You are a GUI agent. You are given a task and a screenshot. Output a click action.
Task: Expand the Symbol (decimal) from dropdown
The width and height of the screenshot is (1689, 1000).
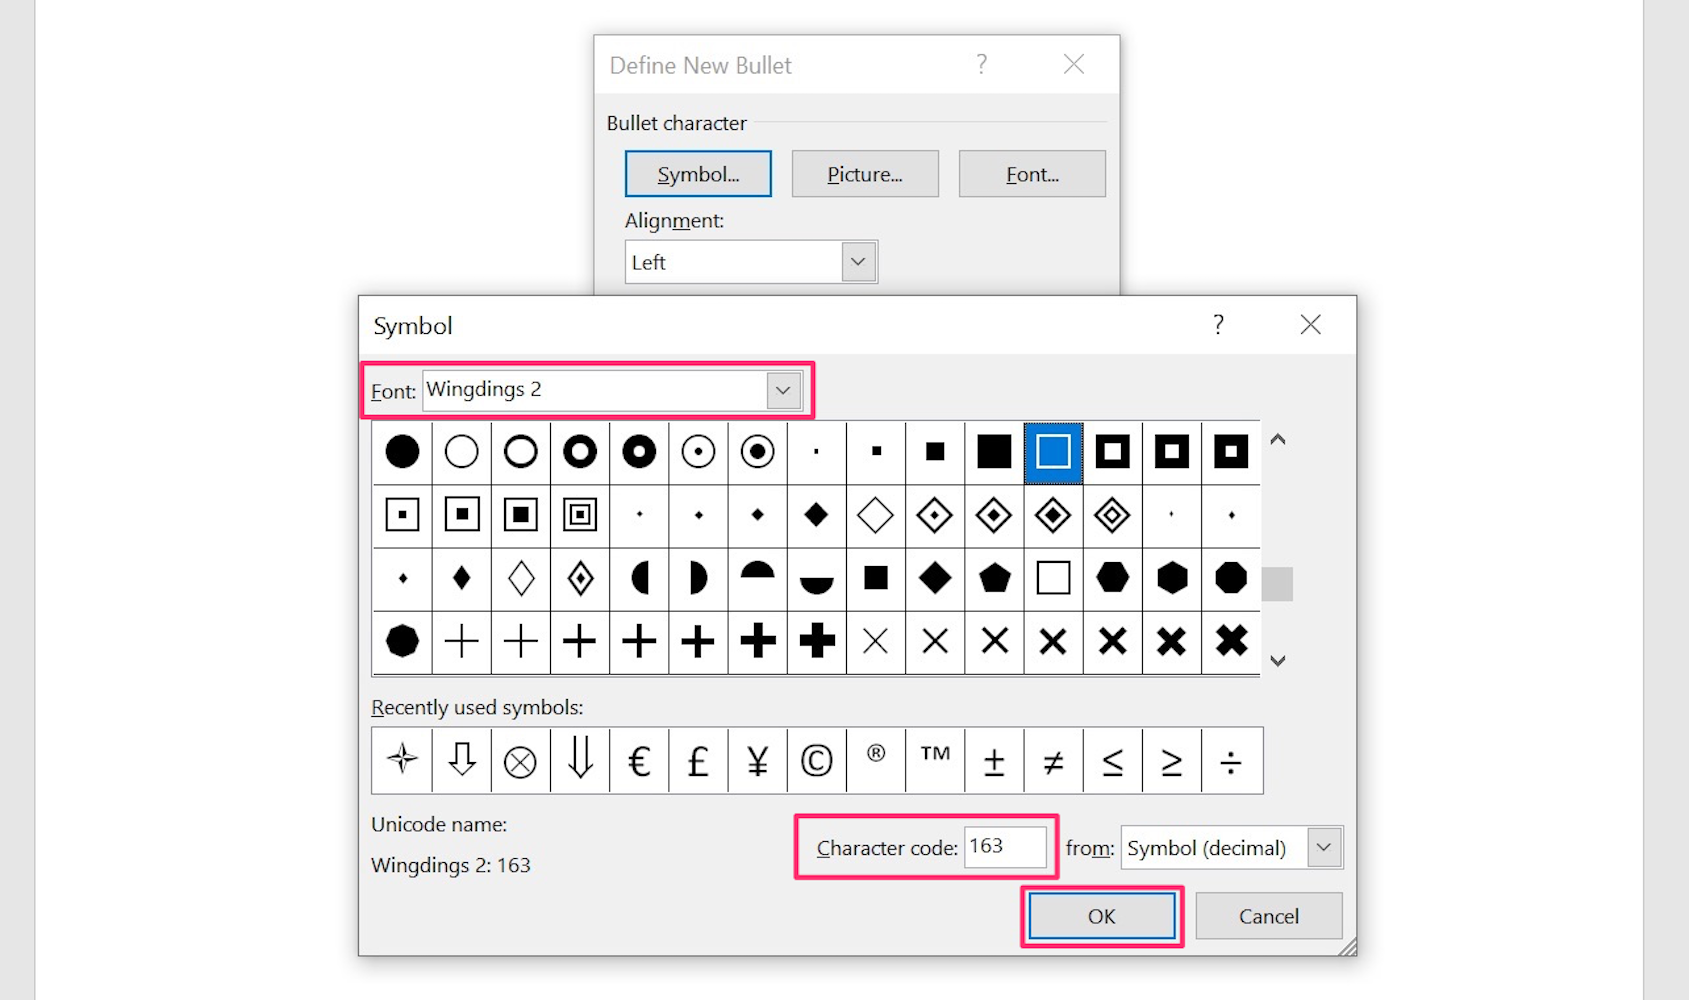(1324, 847)
